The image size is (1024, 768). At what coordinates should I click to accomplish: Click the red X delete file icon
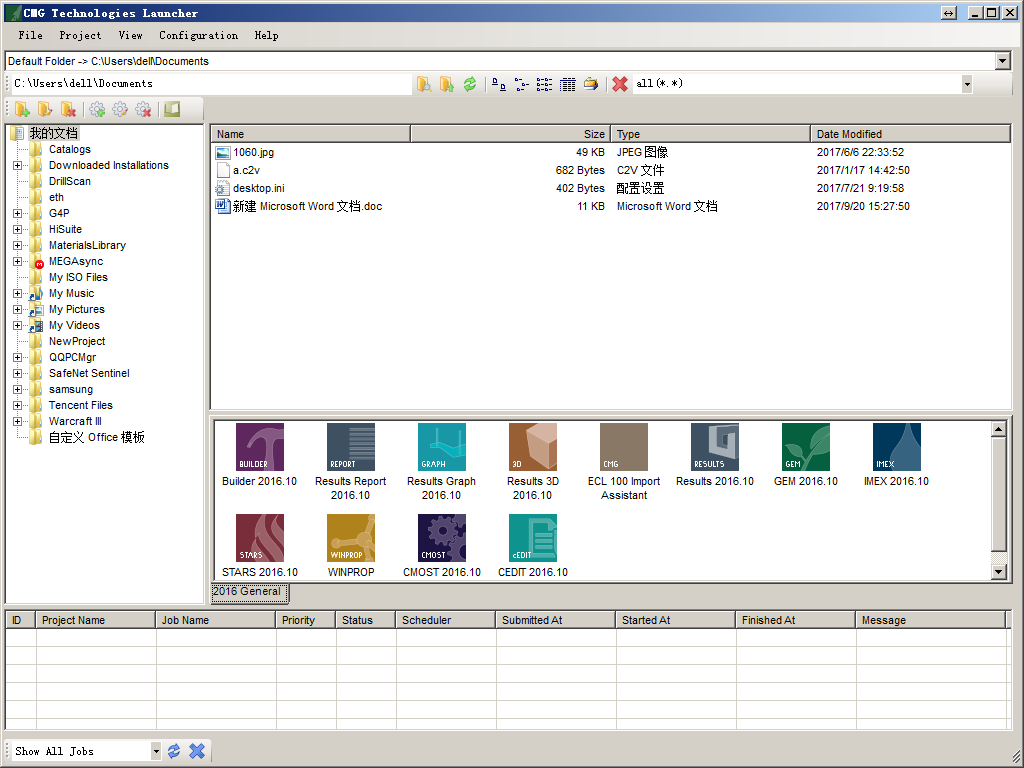pyautogui.click(x=620, y=84)
